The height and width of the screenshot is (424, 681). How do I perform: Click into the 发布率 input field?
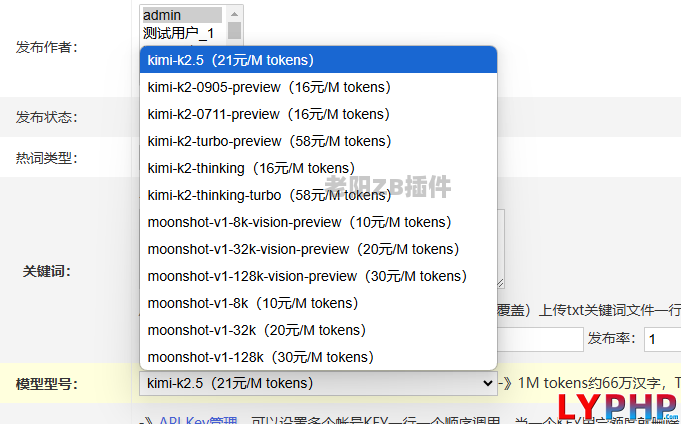(662, 339)
